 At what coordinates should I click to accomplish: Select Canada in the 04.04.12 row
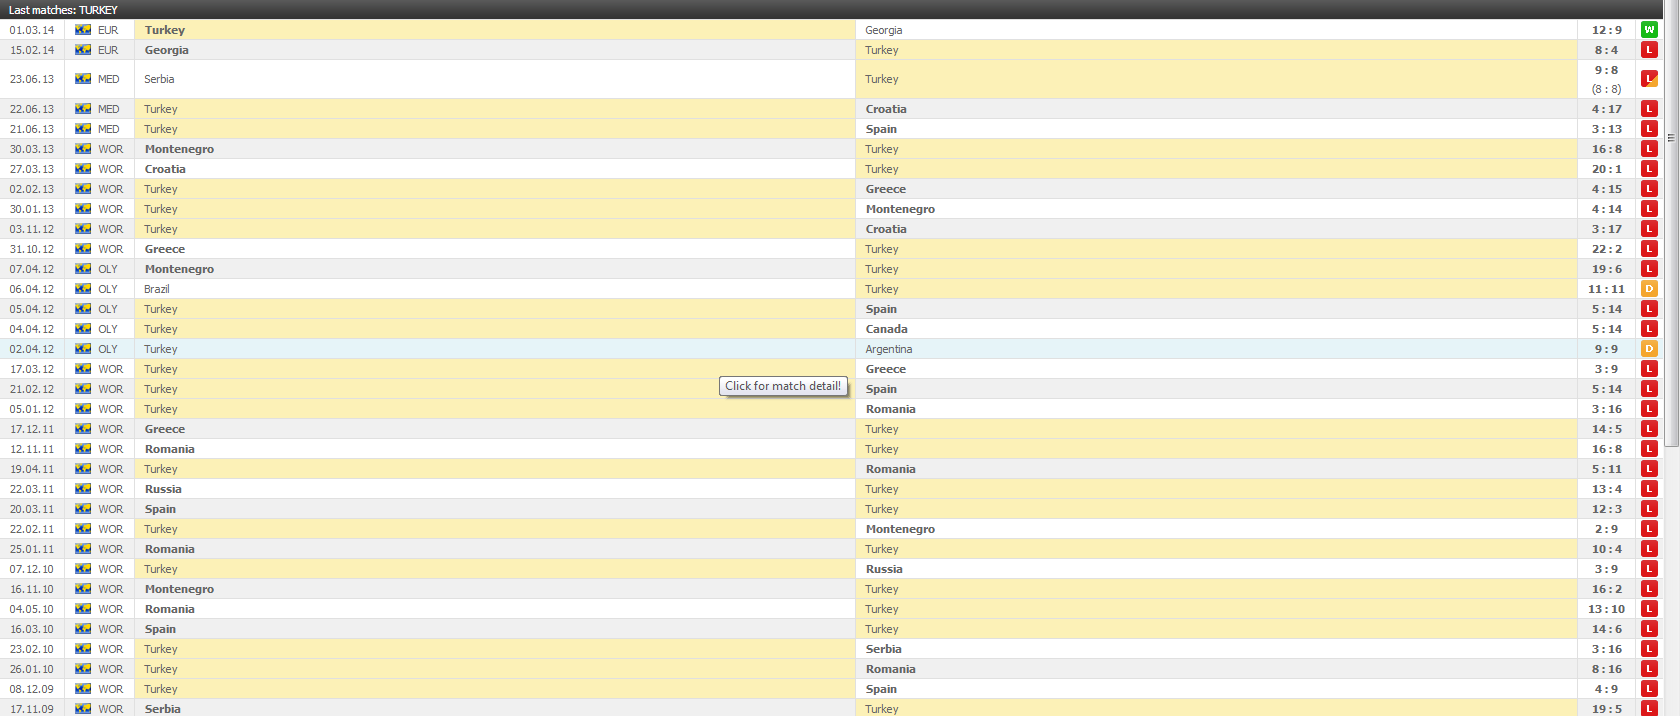click(887, 329)
